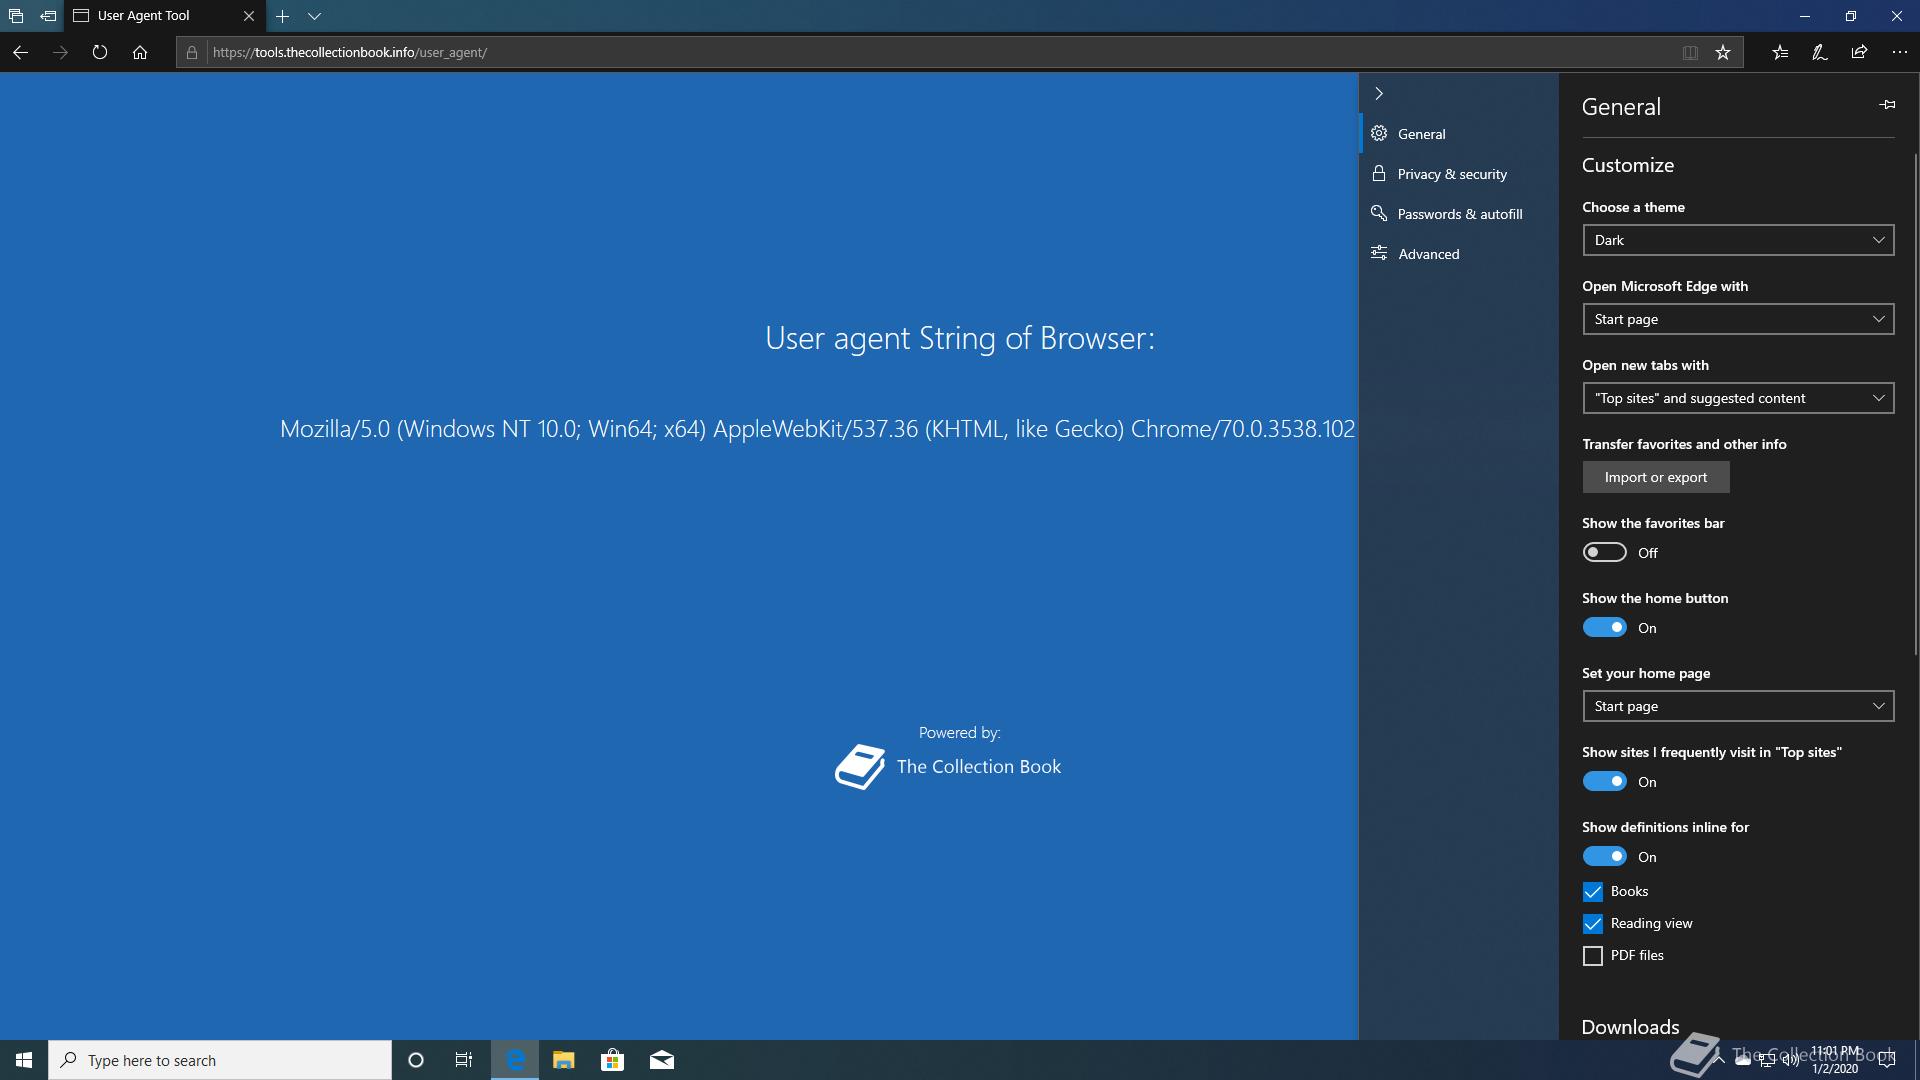Click the Add notes pen icon

1820,52
